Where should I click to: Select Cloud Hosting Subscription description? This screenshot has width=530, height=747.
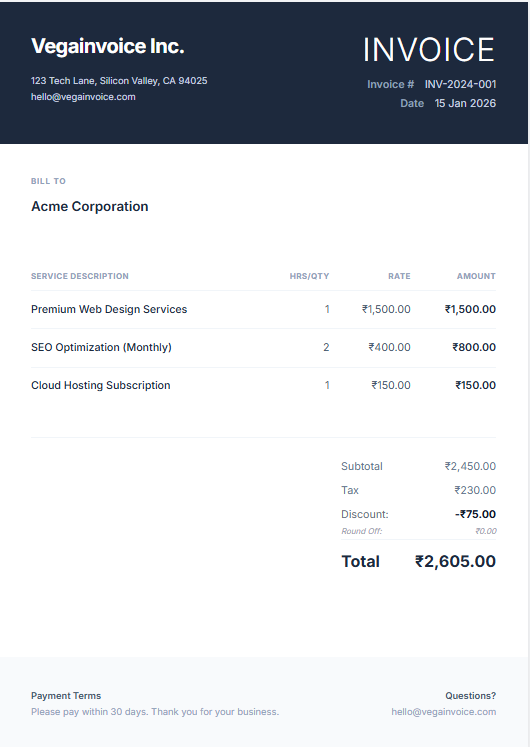click(100, 385)
